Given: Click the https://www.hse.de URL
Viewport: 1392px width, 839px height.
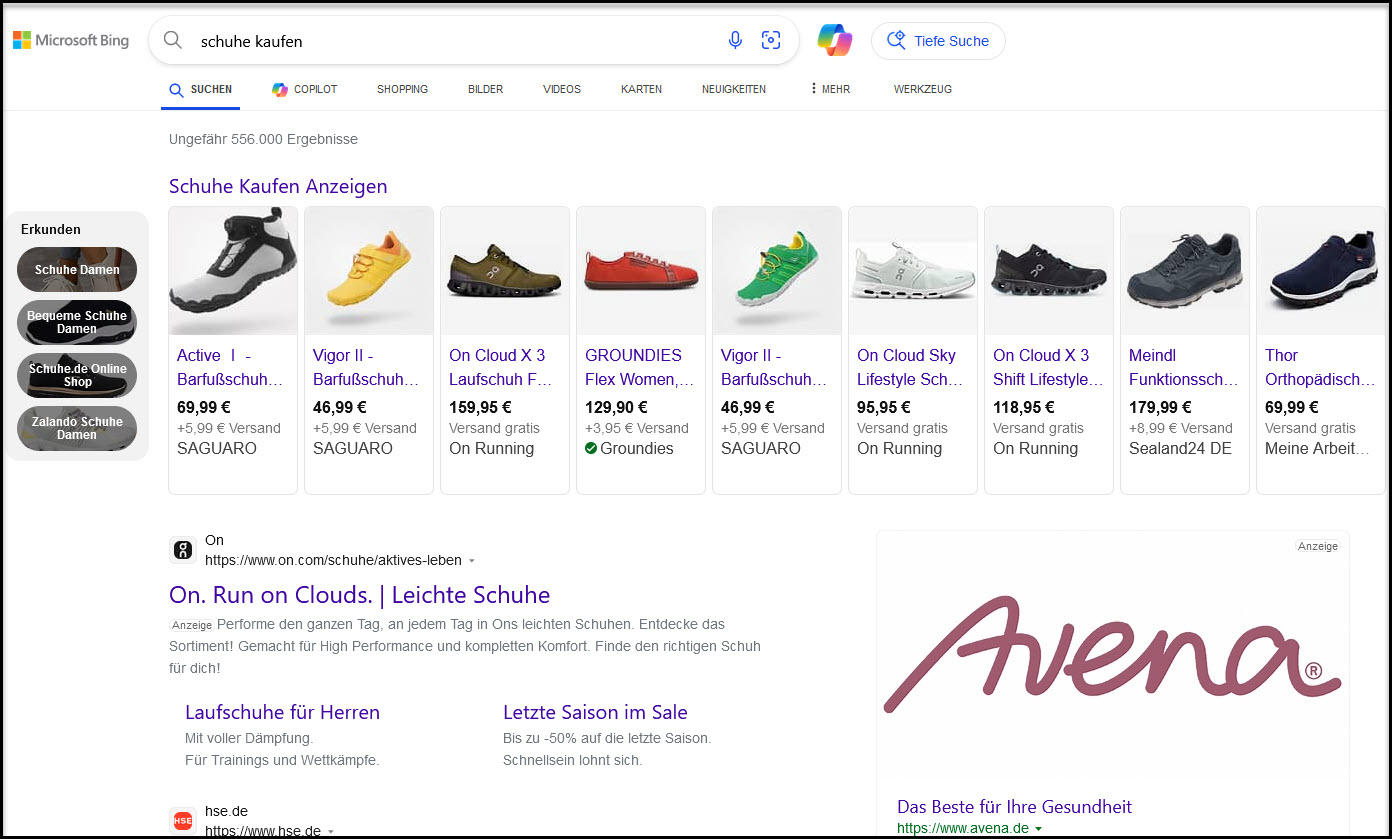Looking at the screenshot, I should (263, 831).
